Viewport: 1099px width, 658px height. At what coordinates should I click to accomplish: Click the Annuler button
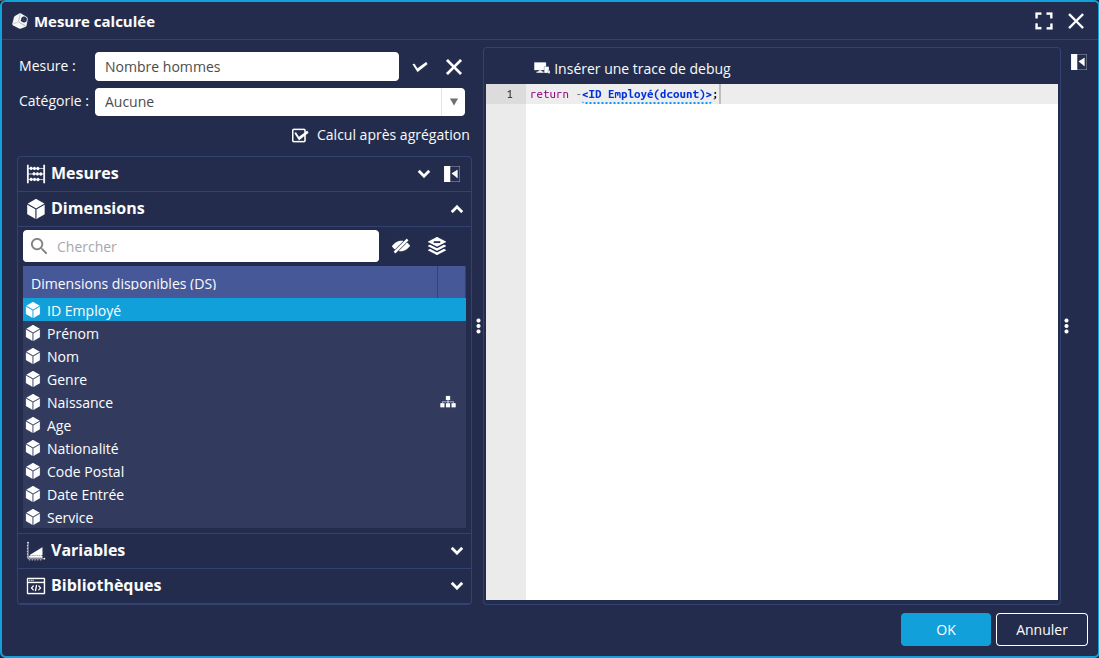pos(1041,630)
